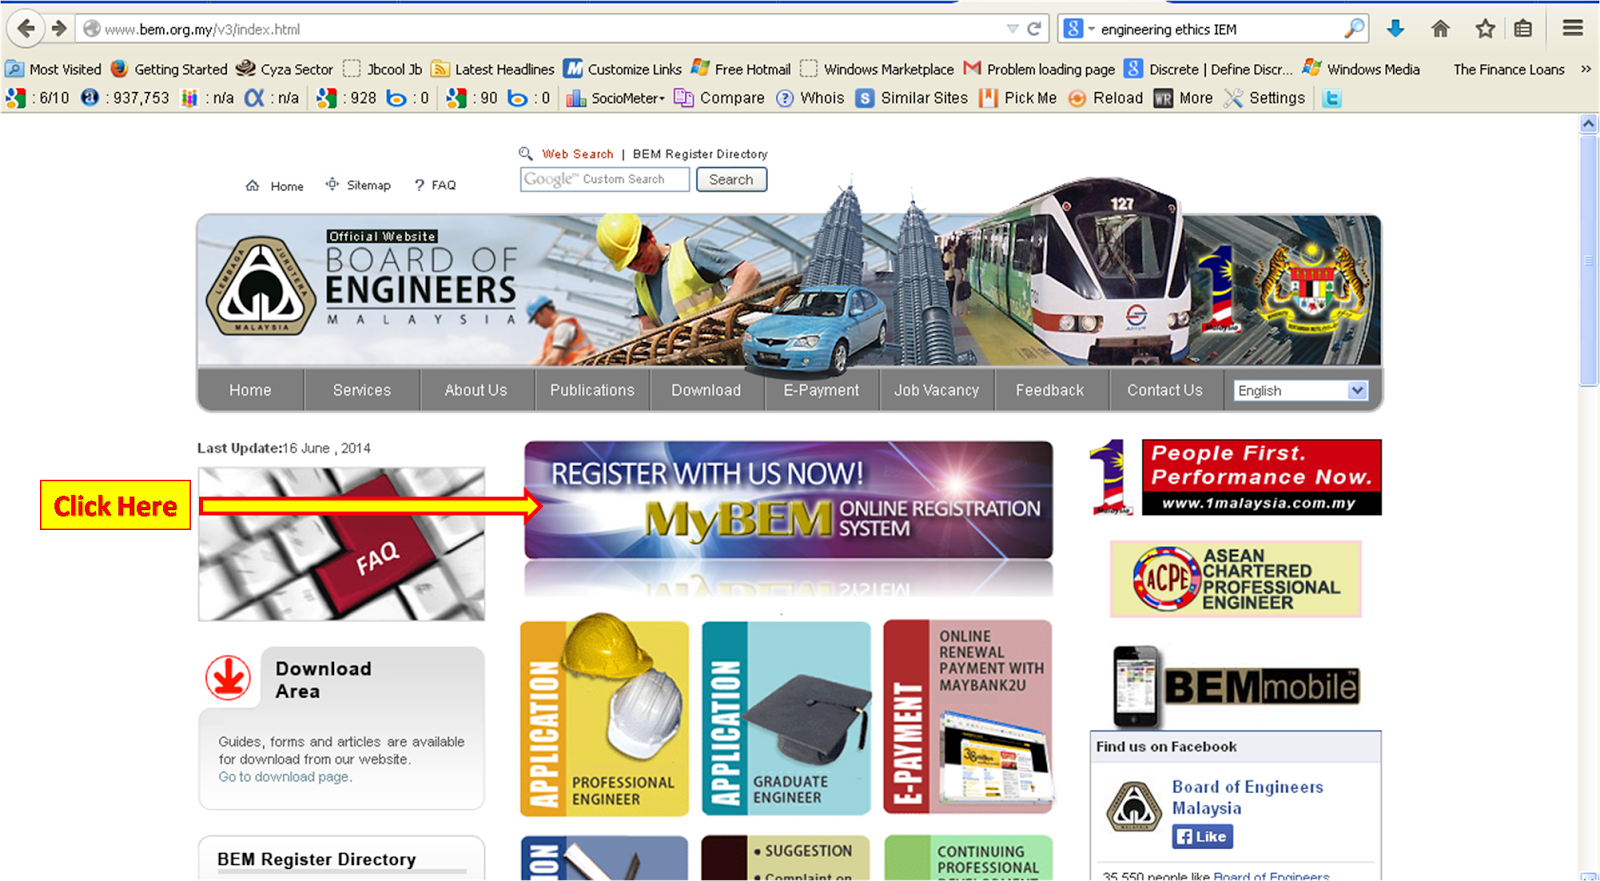Click the Home link with house icon
The width and height of the screenshot is (1600, 881).
(x=275, y=186)
